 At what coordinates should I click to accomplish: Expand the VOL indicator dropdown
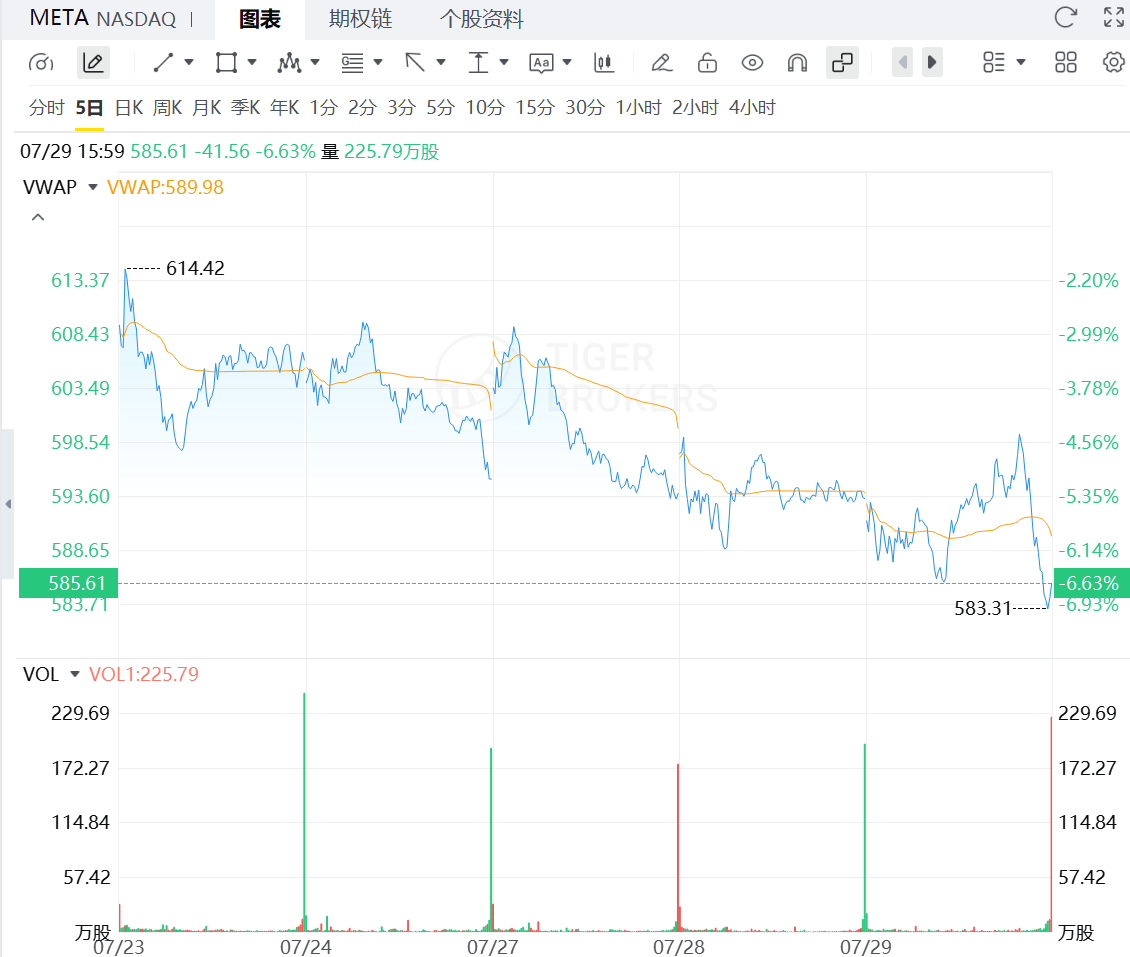coord(75,675)
